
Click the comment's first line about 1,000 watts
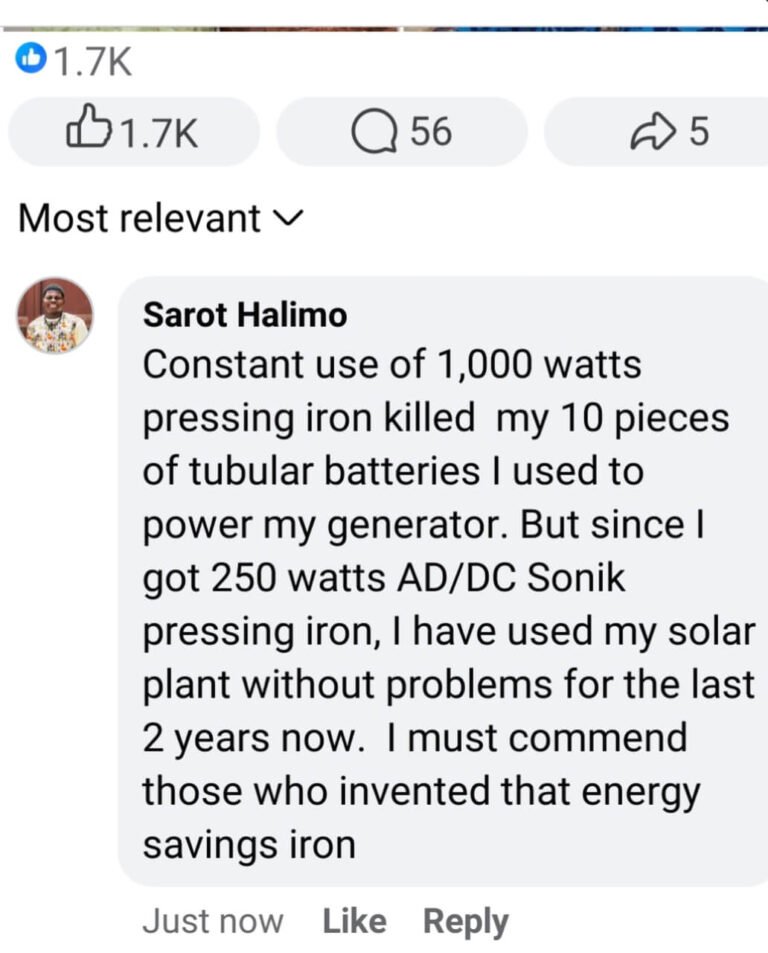coord(392,365)
